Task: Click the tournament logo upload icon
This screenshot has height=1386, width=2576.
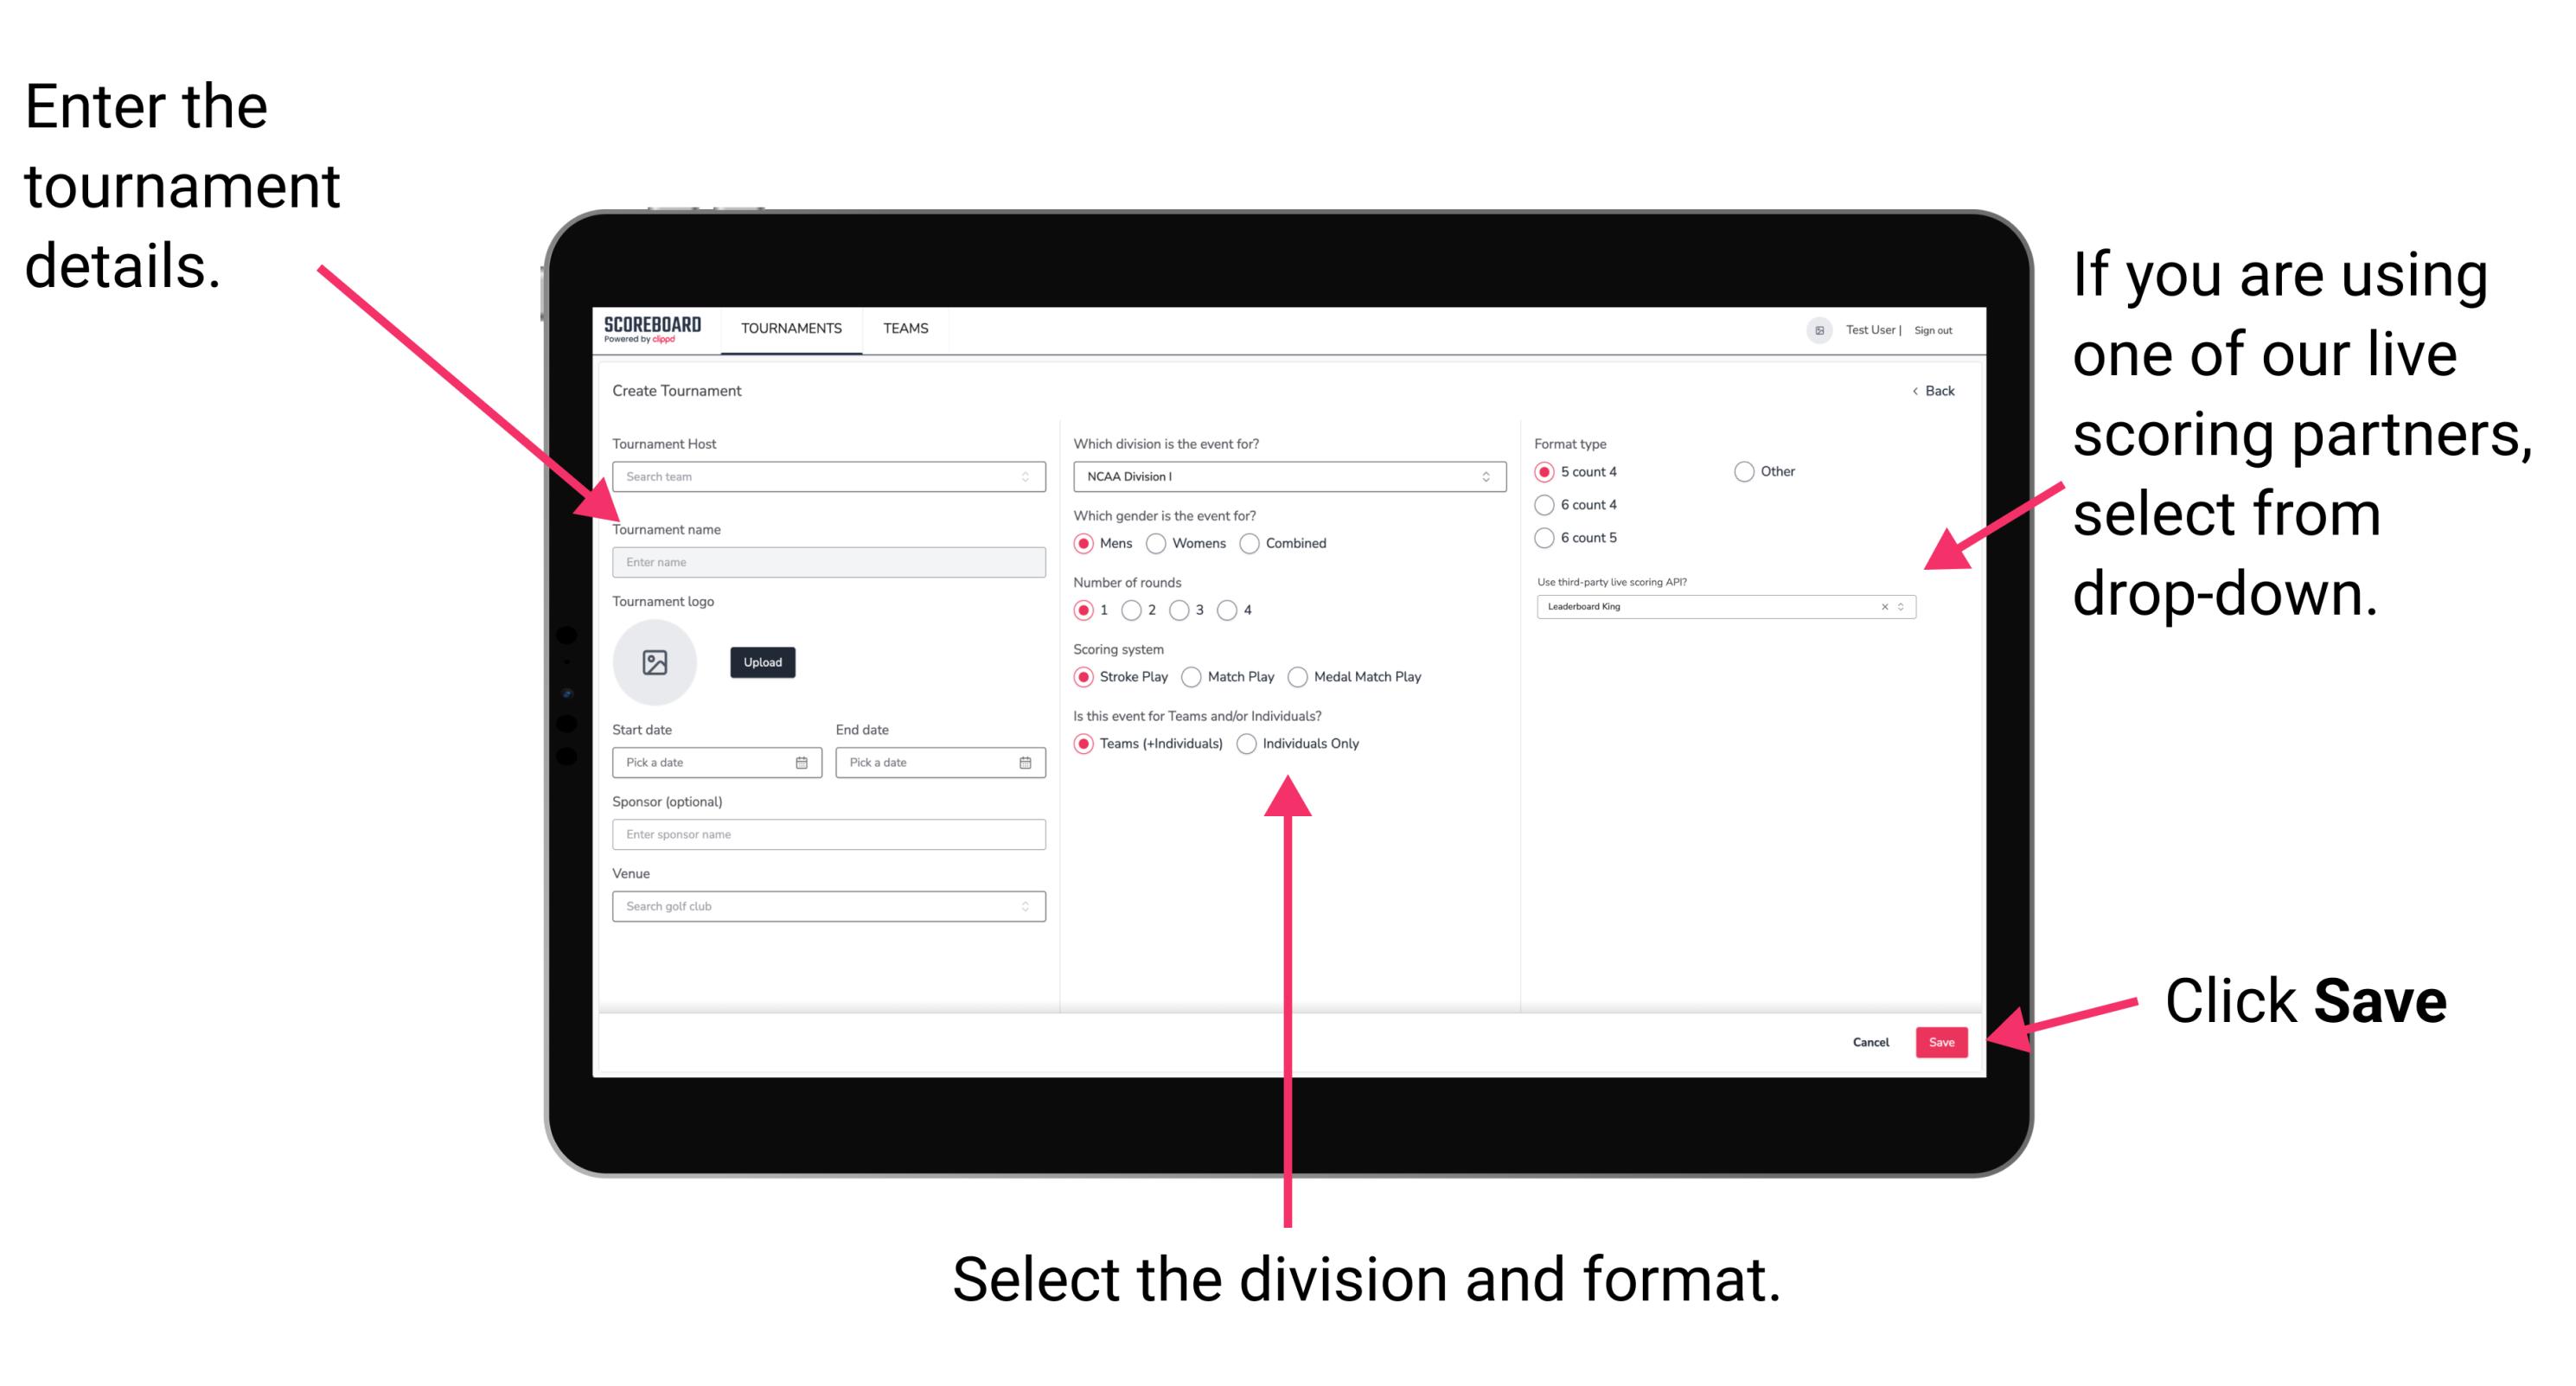Action: point(655,662)
